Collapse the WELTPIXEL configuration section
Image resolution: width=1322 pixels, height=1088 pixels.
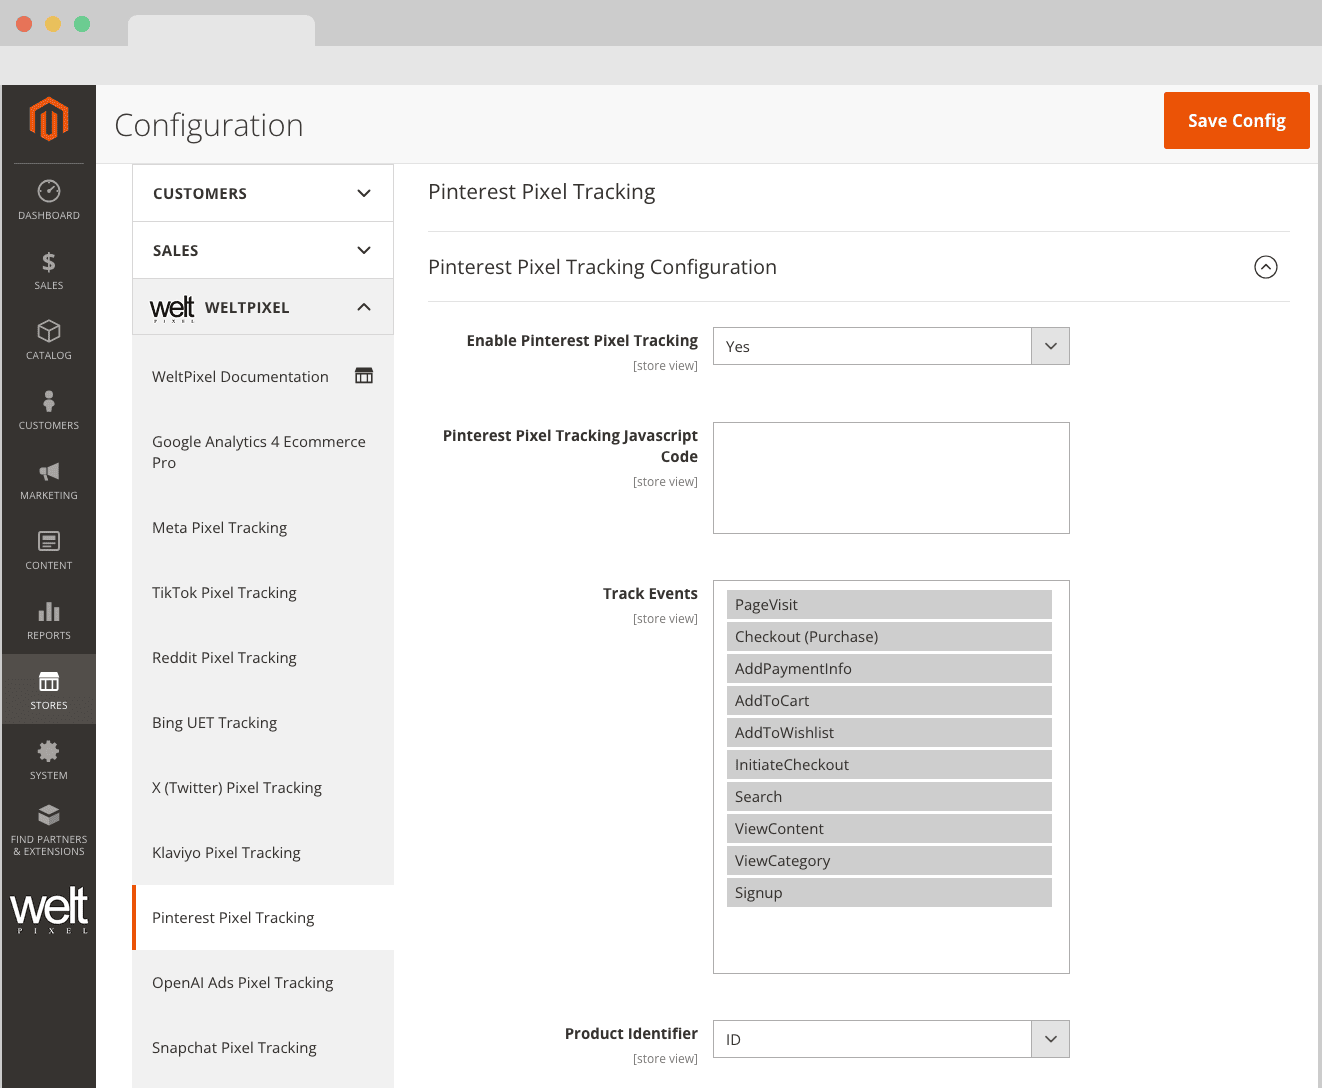[x=263, y=307]
